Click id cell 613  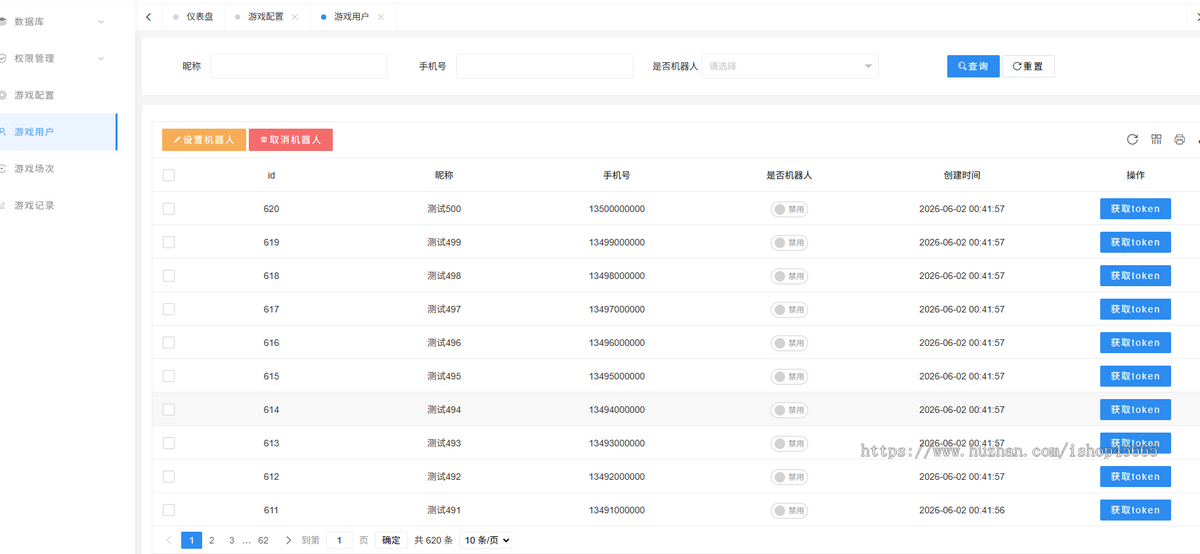[x=272, y=443]
